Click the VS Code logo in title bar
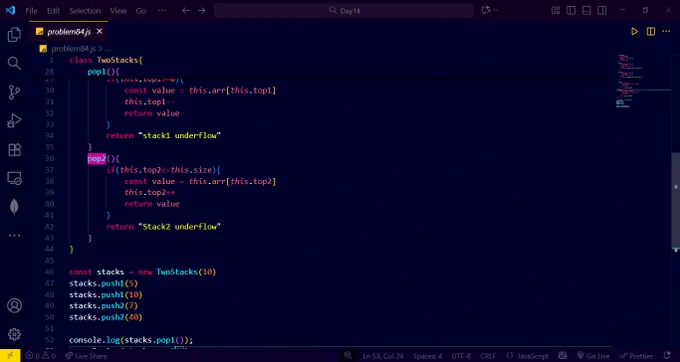680x362 pixels. tap(10, 10)
